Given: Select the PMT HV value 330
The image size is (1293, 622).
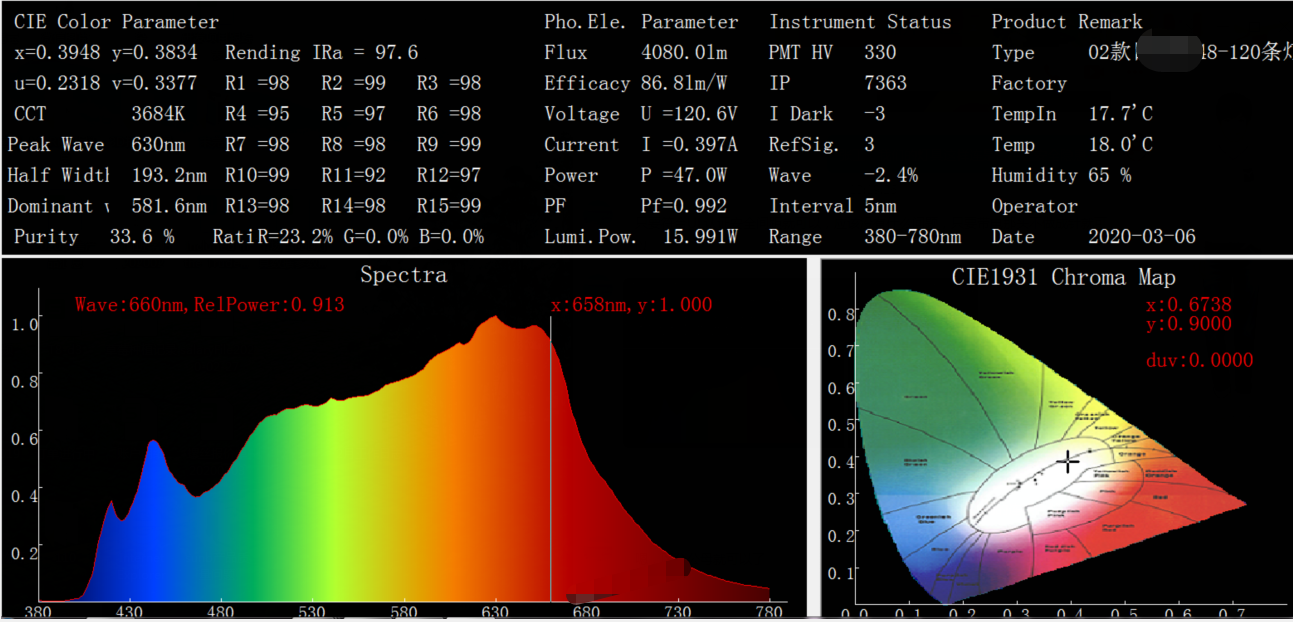Looking at the screenshot, I should 880,52.
